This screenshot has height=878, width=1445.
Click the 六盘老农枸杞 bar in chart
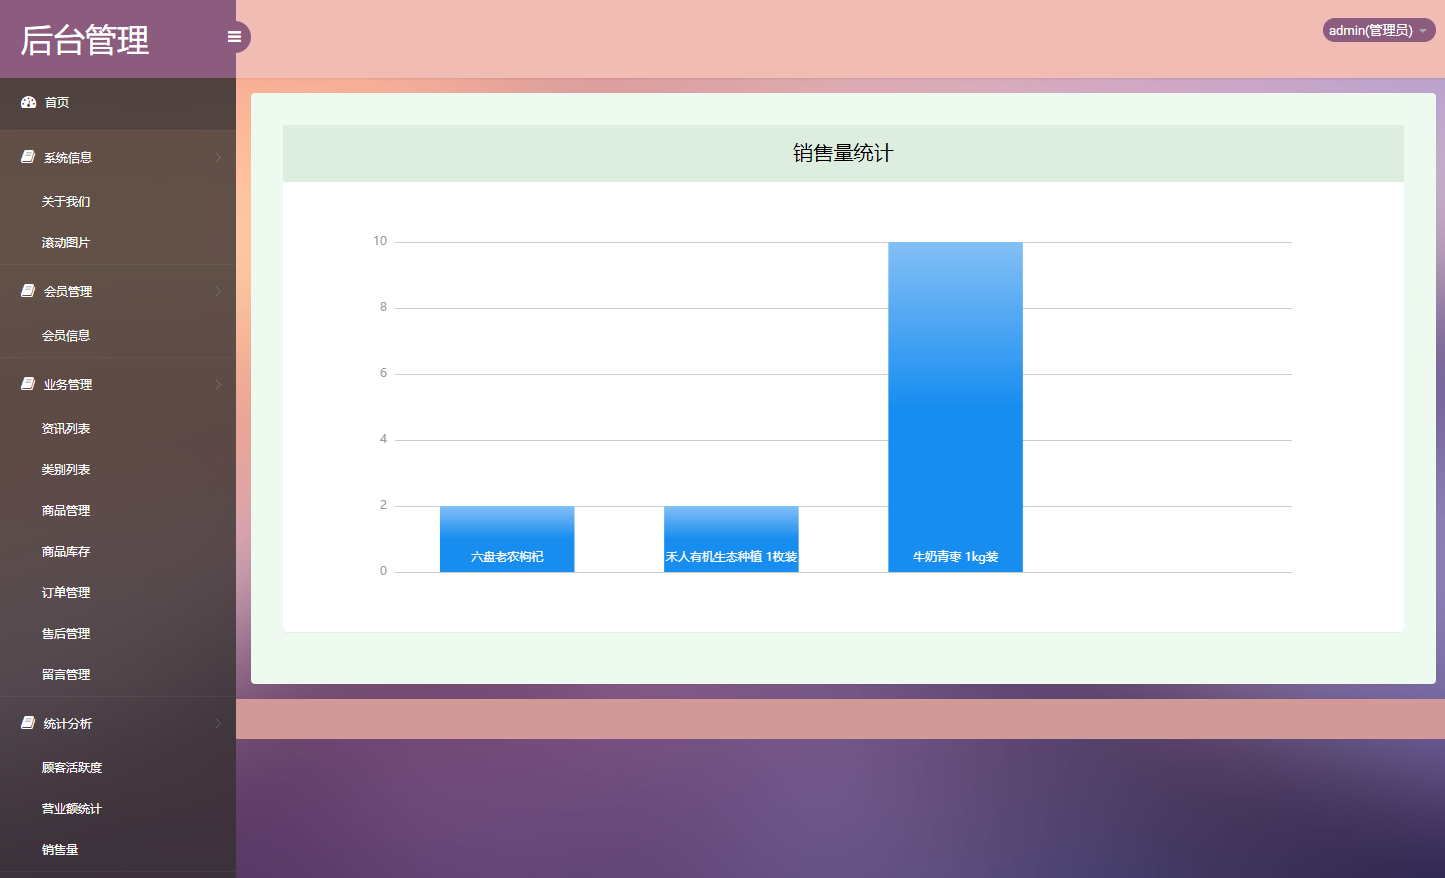tap(507, 539)
